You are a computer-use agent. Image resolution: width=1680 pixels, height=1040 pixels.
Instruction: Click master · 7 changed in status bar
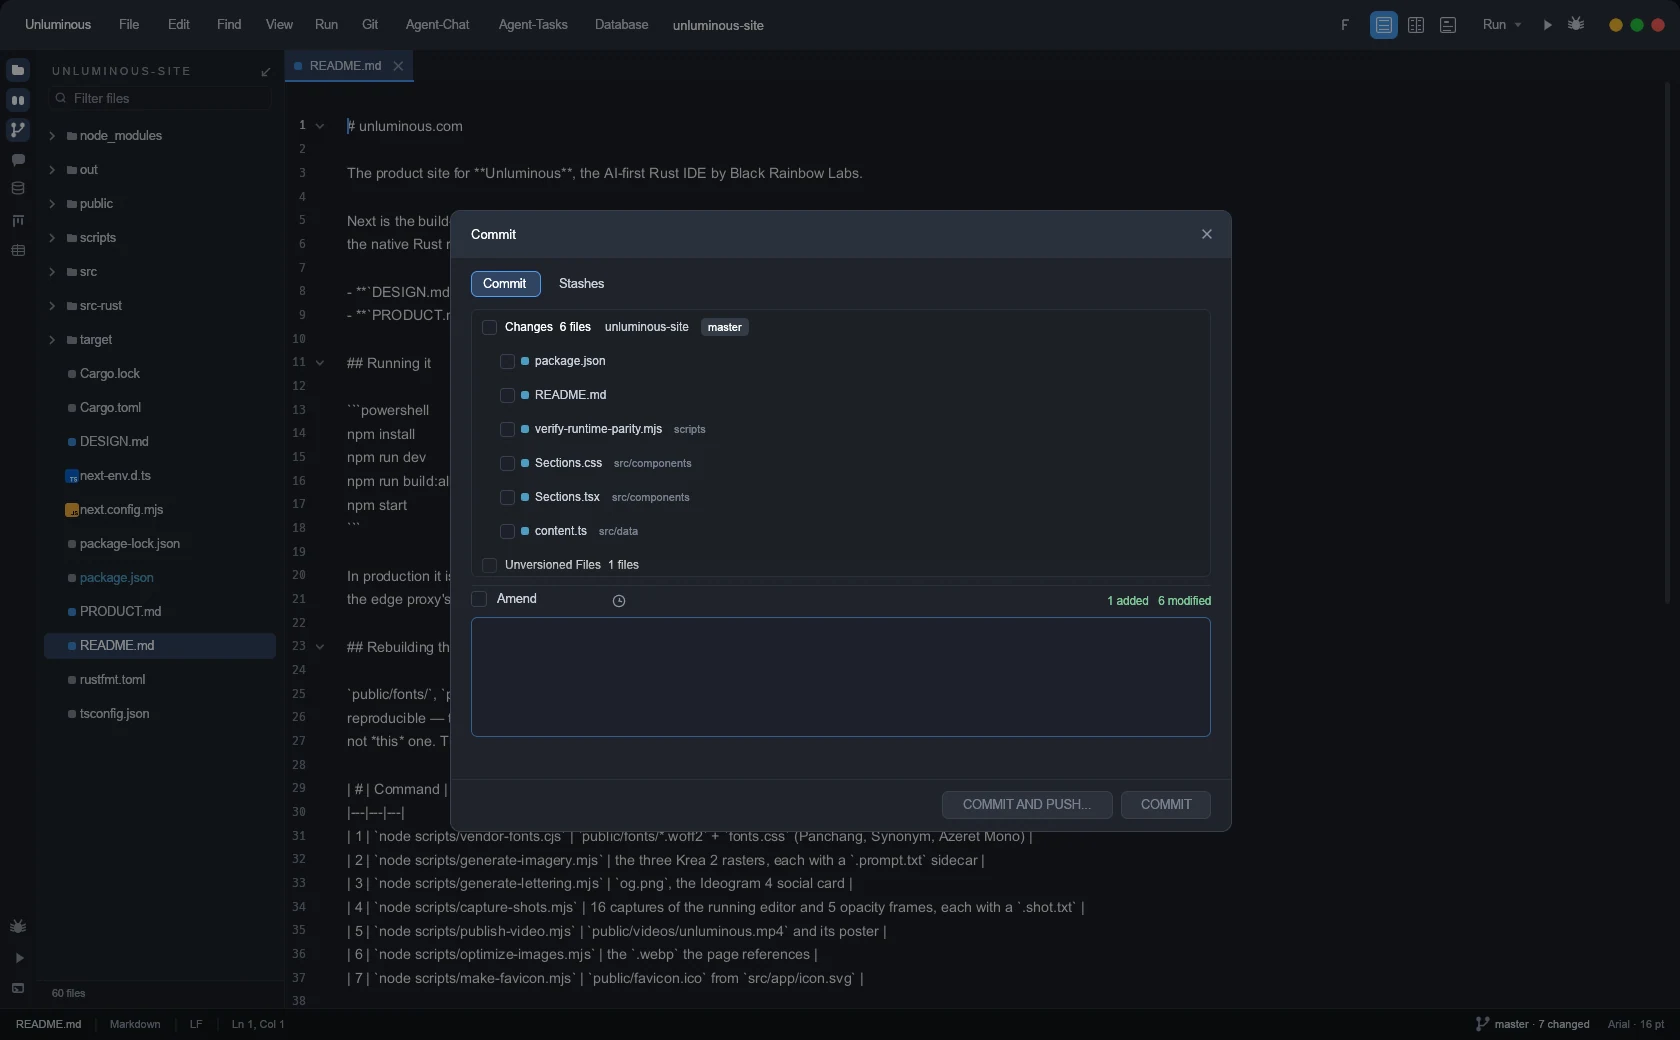(1541, 1024)
